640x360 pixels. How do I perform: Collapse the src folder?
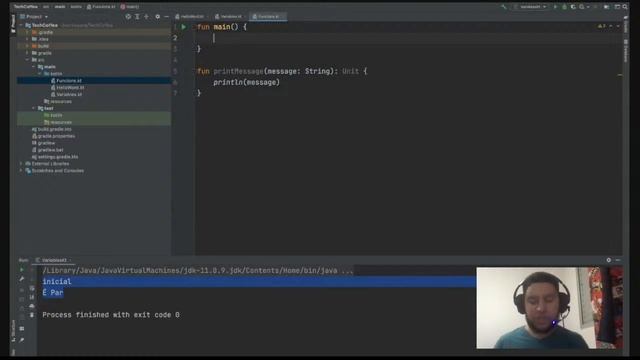(x=27, y=60)
